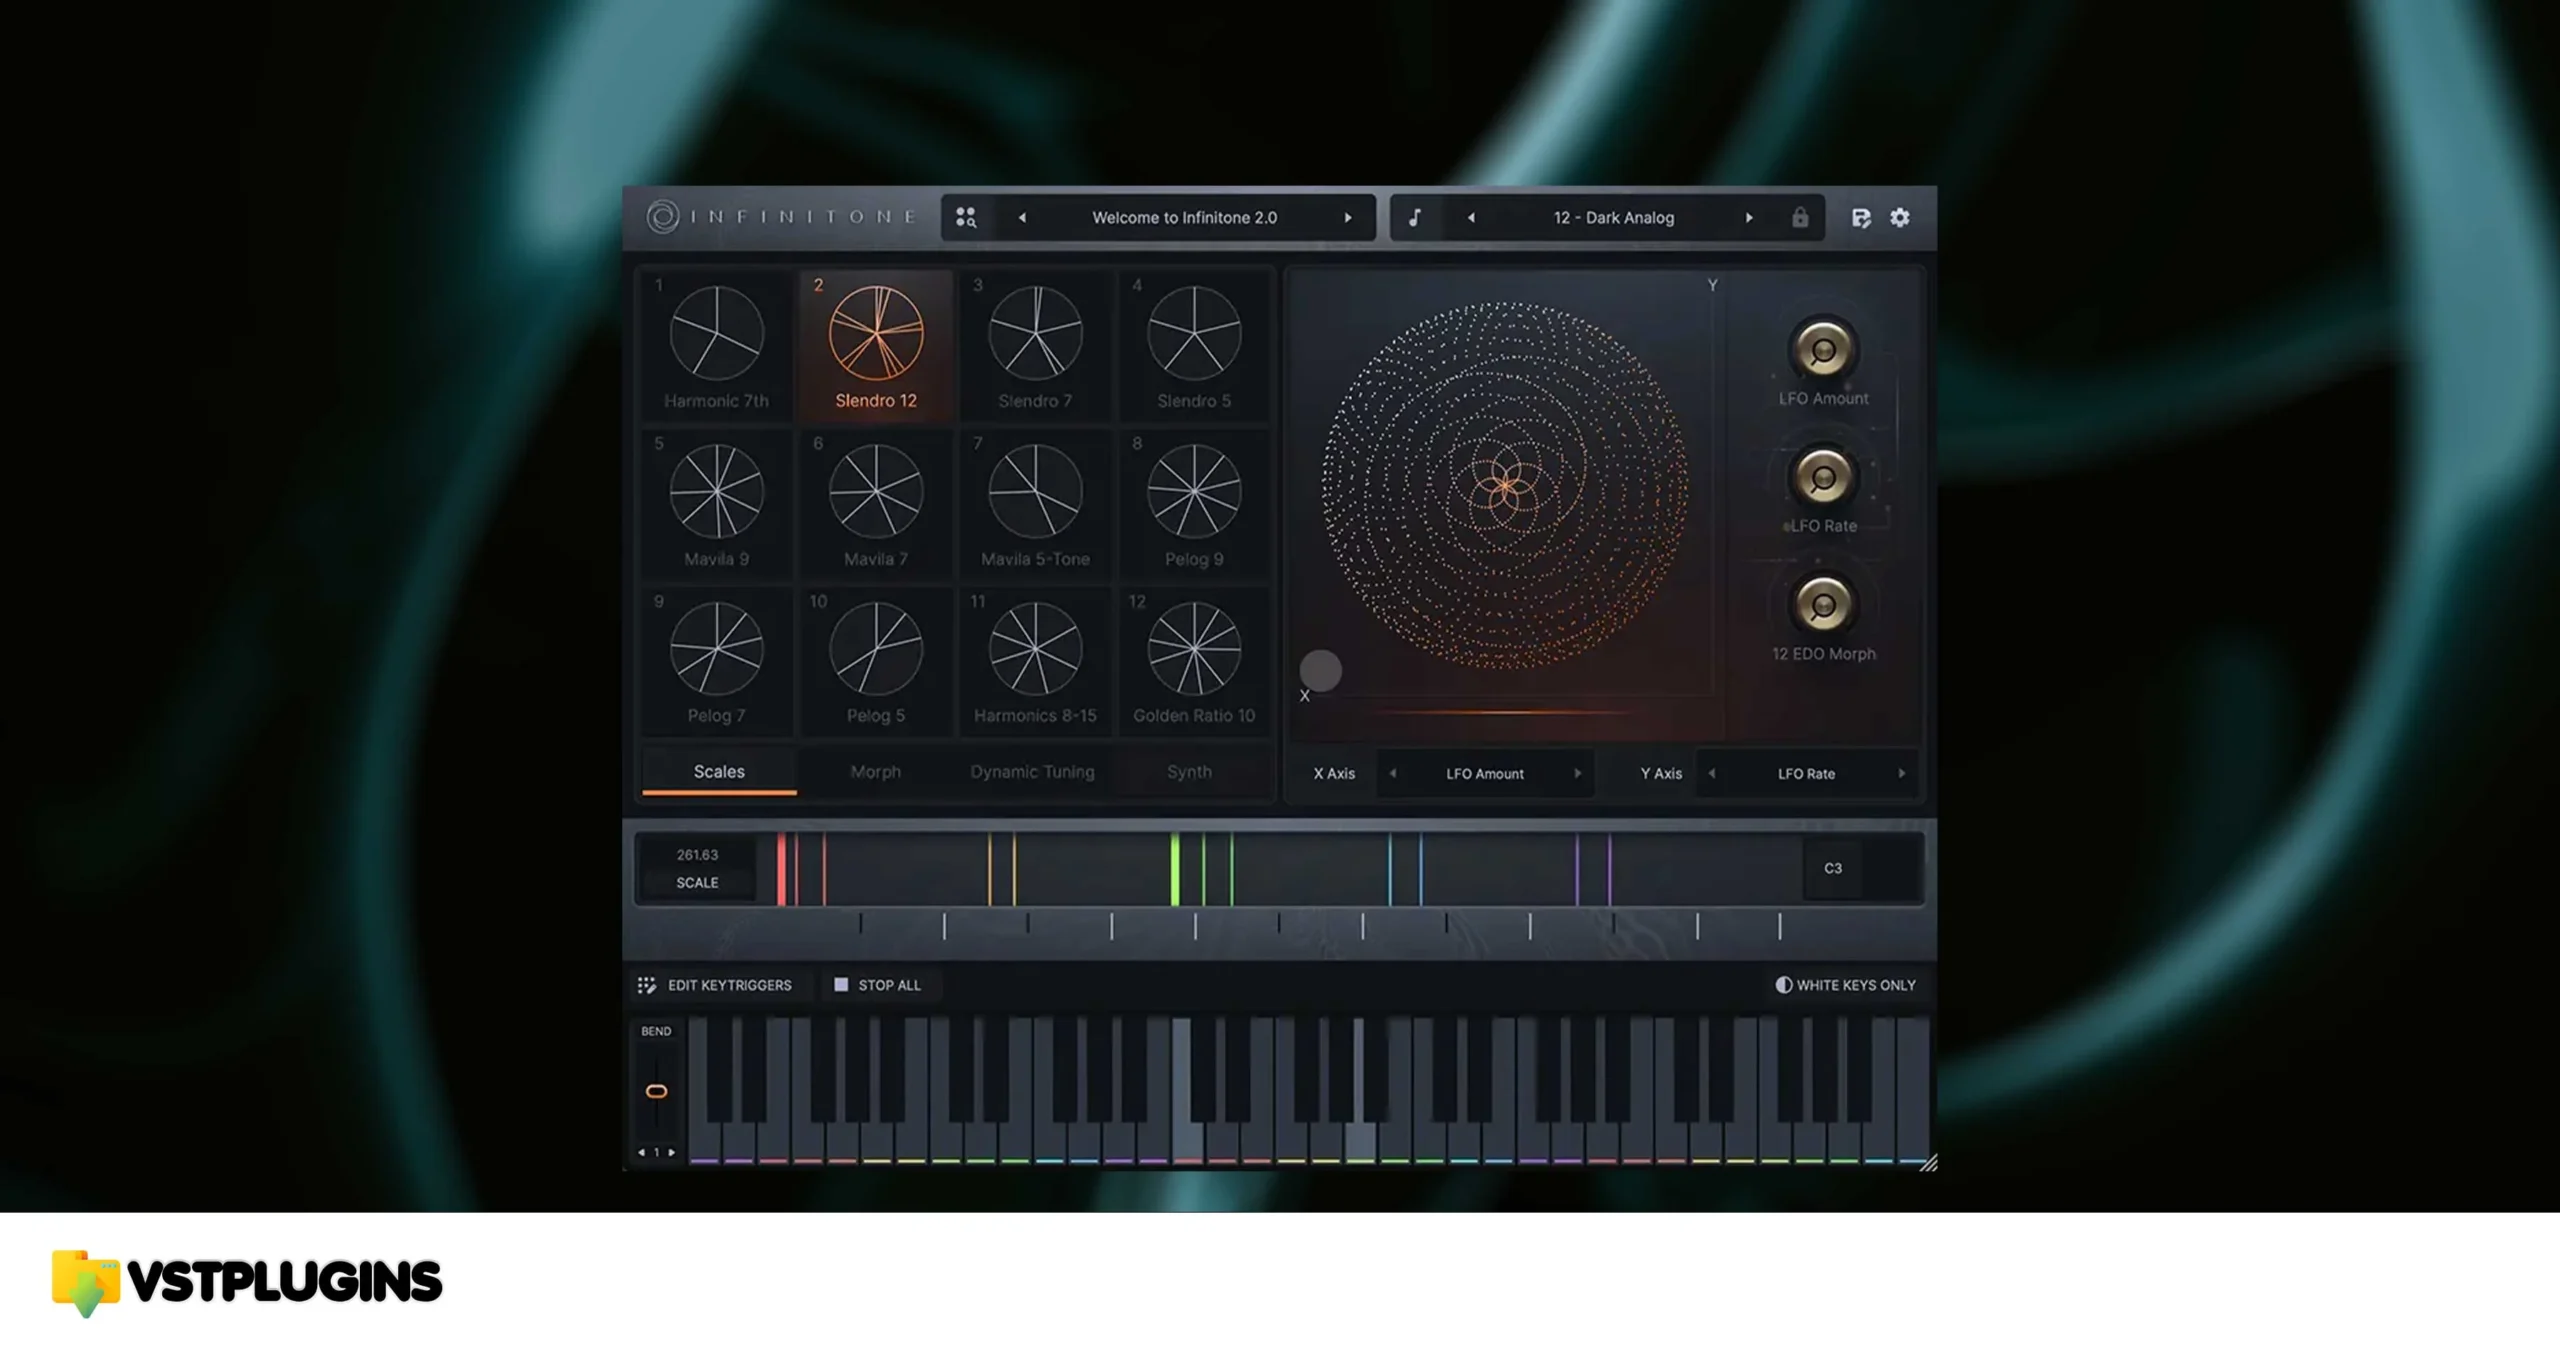Select the Pelog 5 scale slot
This screenshot has width=2560, height=1357.
(876, 661)
